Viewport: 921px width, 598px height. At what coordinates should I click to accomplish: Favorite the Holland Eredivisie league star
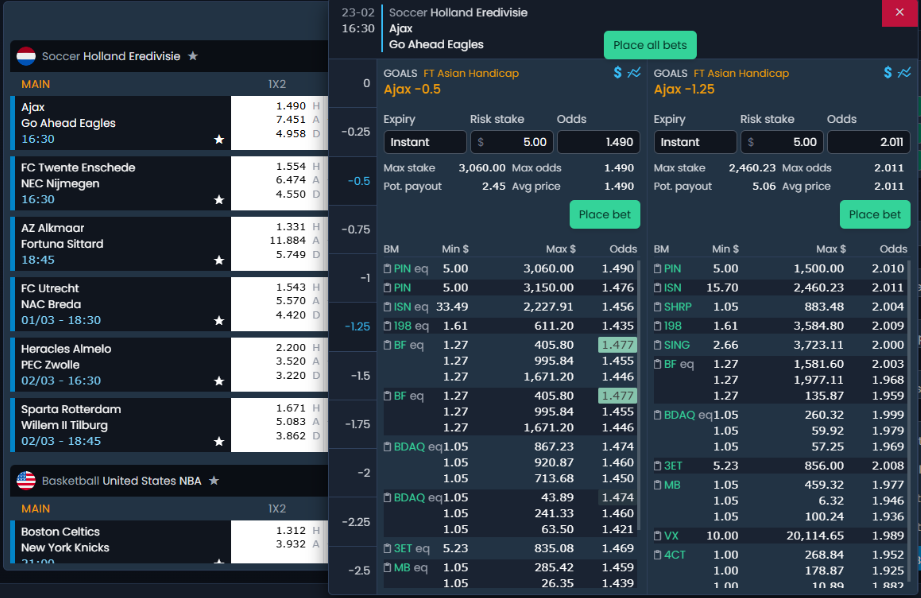[193, 57]
